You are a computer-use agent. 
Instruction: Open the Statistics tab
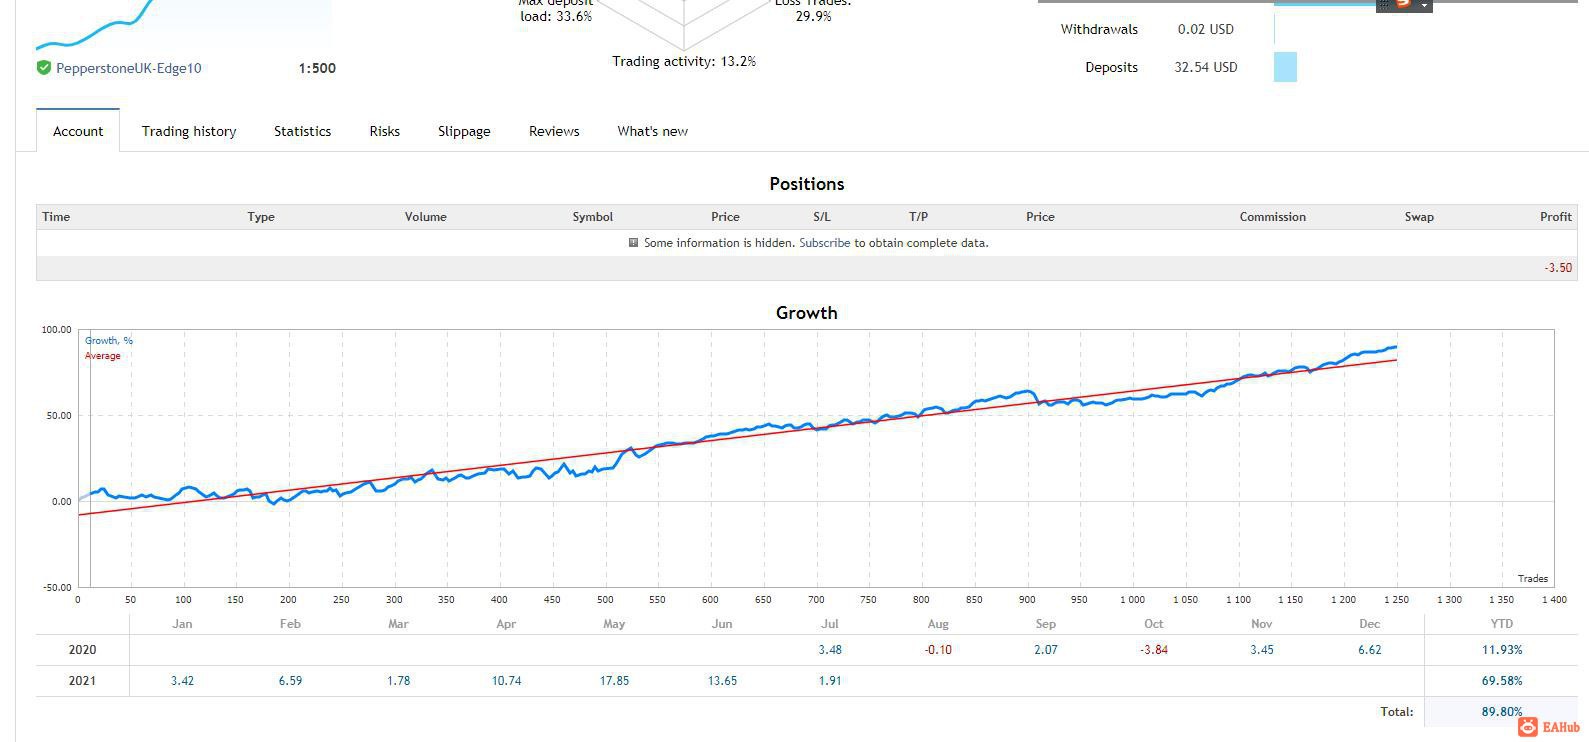(x=302, y=131)
